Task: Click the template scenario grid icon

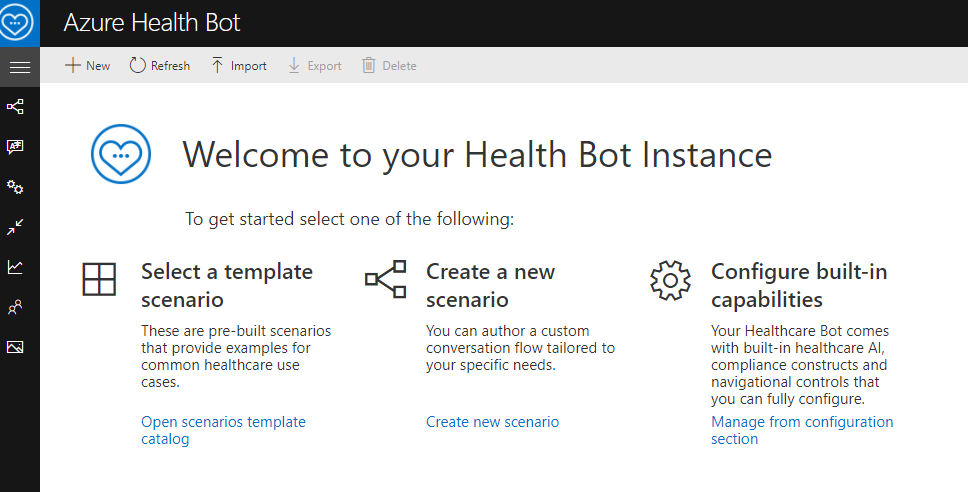Action: tap(100, 279)
